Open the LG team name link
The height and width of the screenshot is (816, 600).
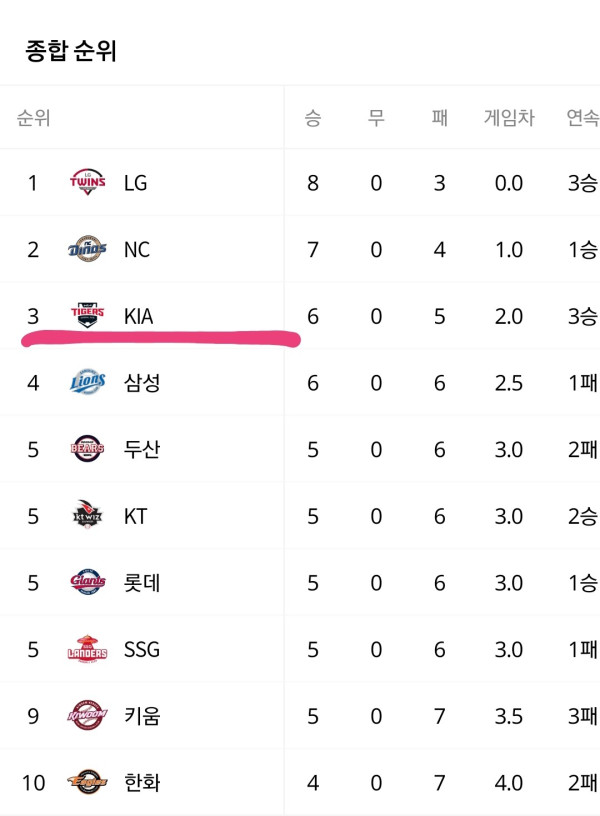tap(135, 183)
